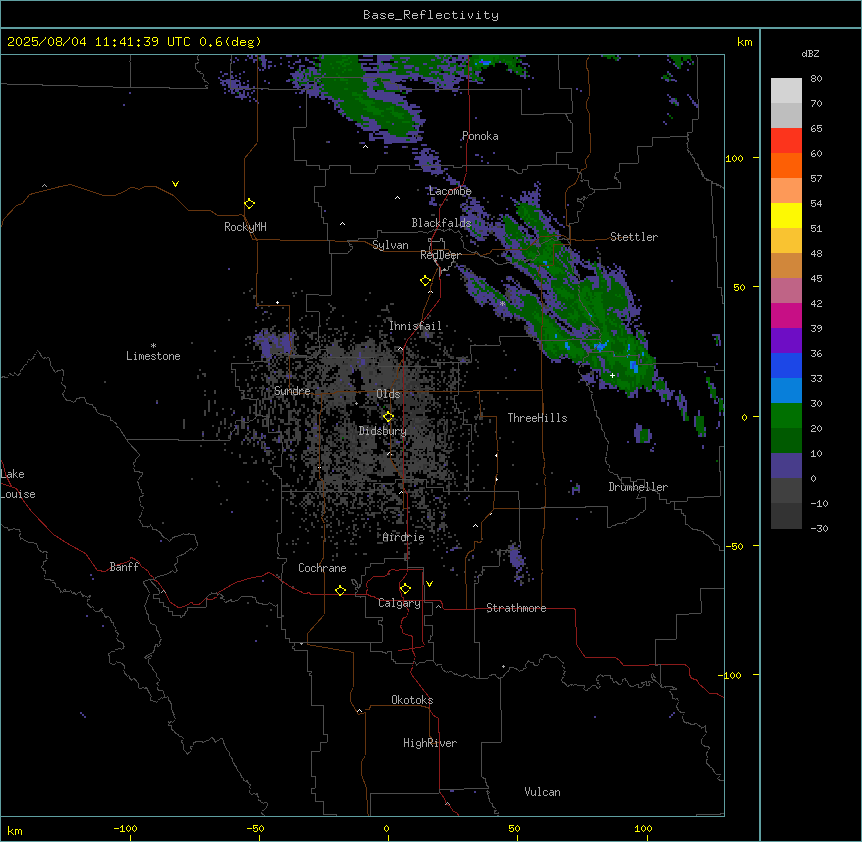Viewport: 862px width, 842px height.
Task: Pick the pink 45-42 dBZ color swatch
Action: pos(786,291)
